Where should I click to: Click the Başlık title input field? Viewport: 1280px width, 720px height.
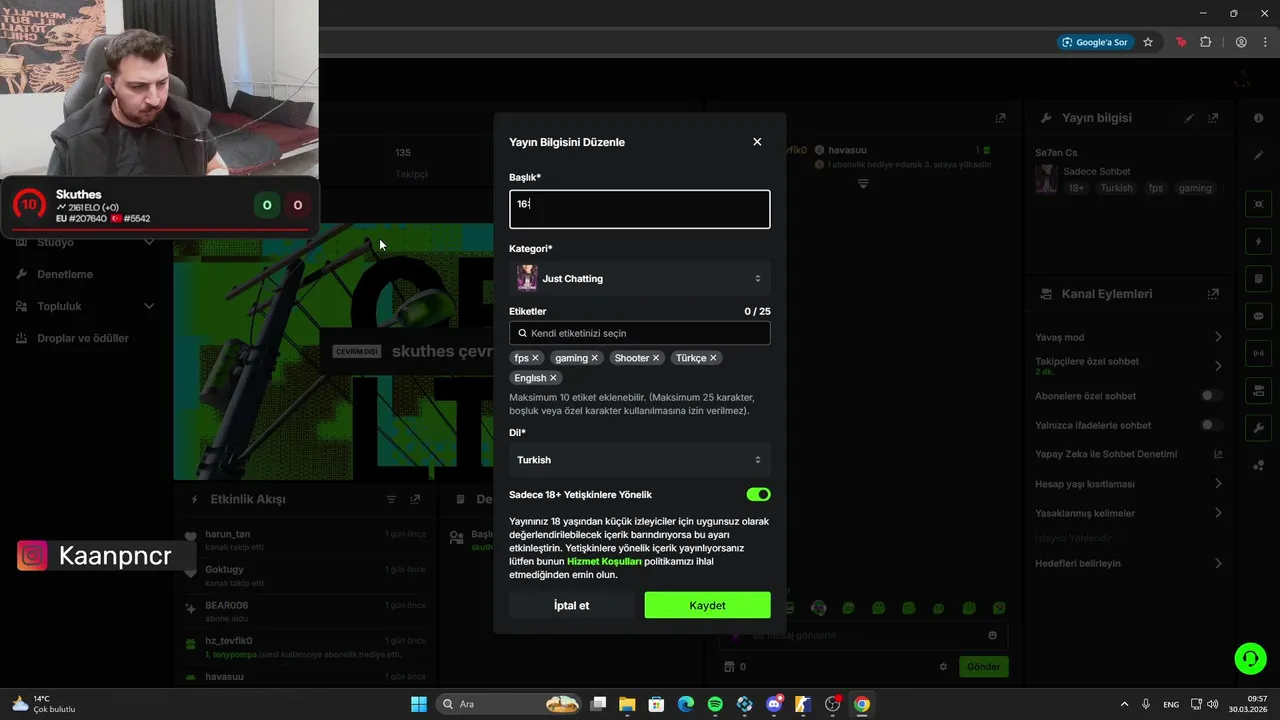[x=640, y=209]
